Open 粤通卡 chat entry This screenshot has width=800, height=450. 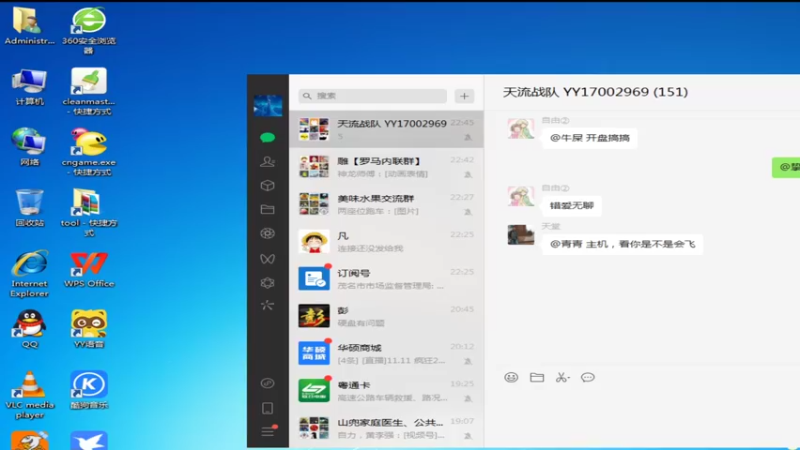pyautogui.click(x=386, y=390)
